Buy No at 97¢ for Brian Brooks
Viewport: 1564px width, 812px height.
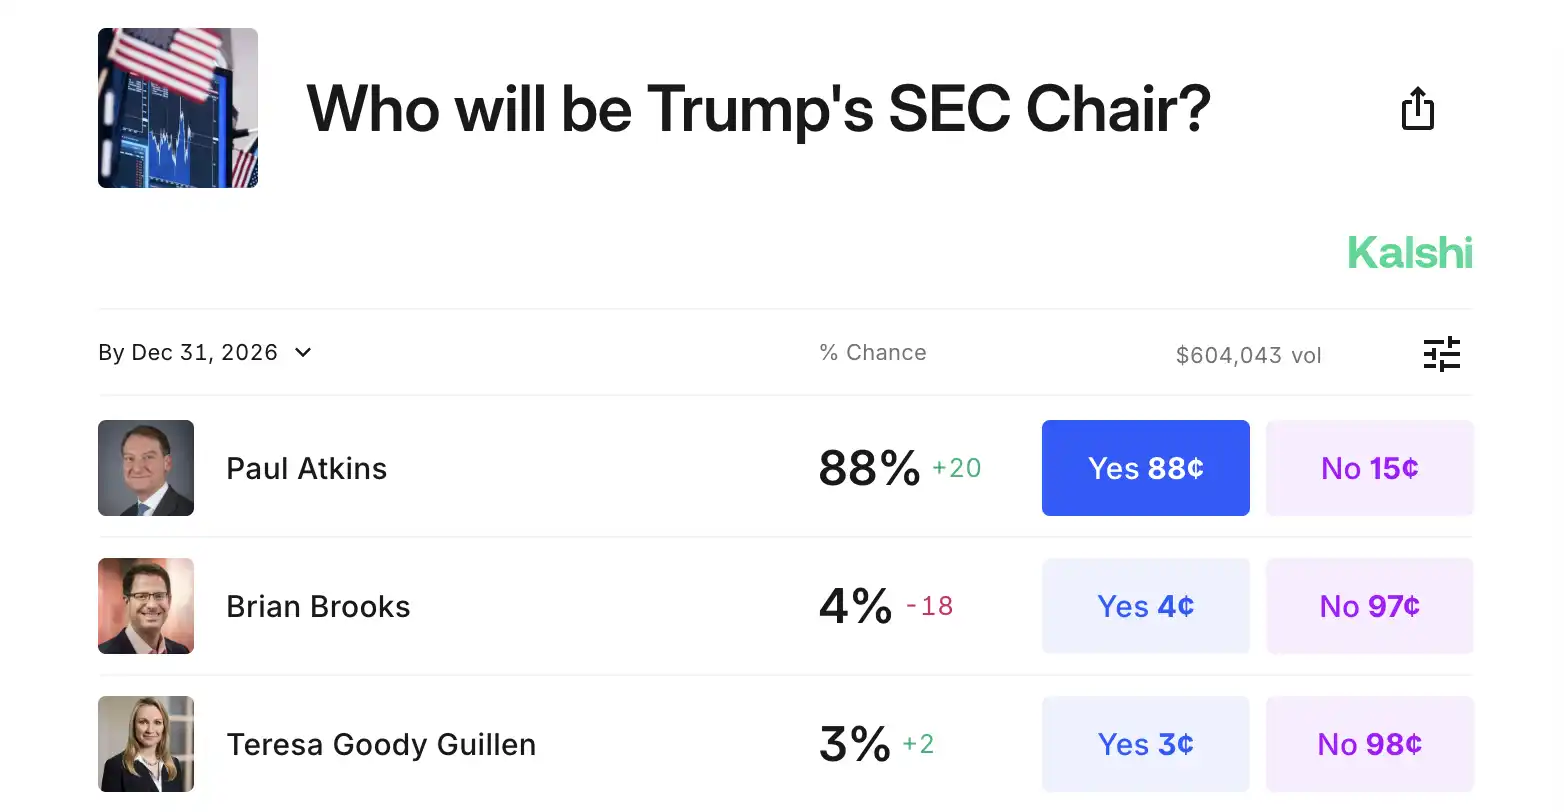(1370, 606)
